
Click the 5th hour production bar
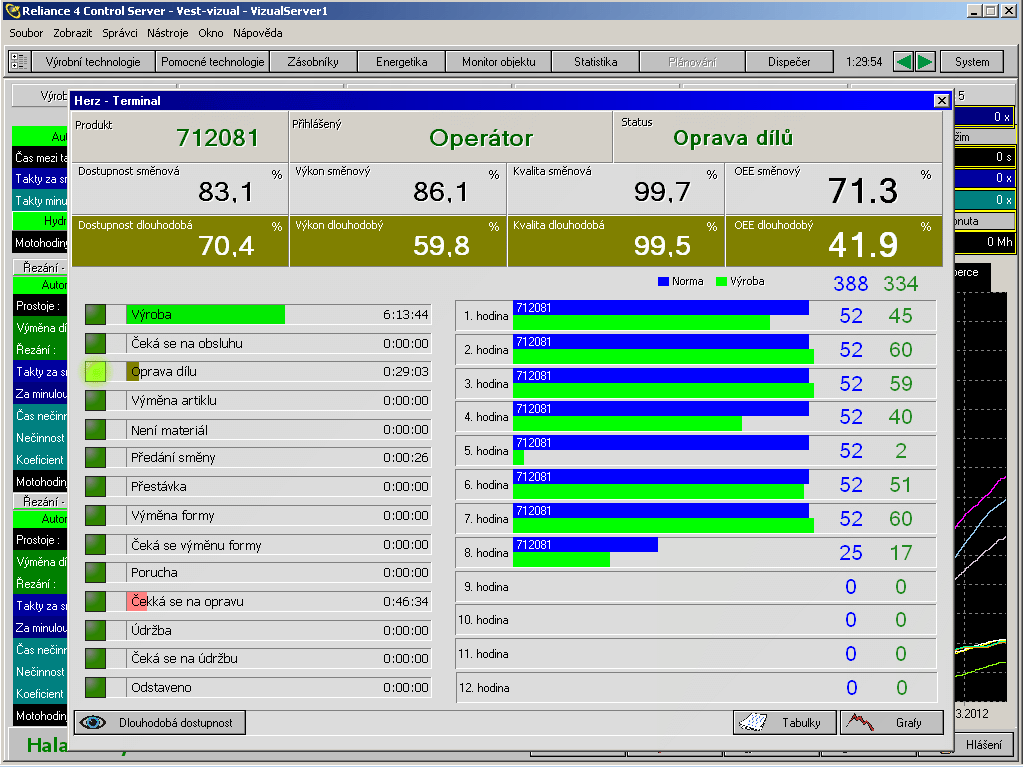coord(519,458)
